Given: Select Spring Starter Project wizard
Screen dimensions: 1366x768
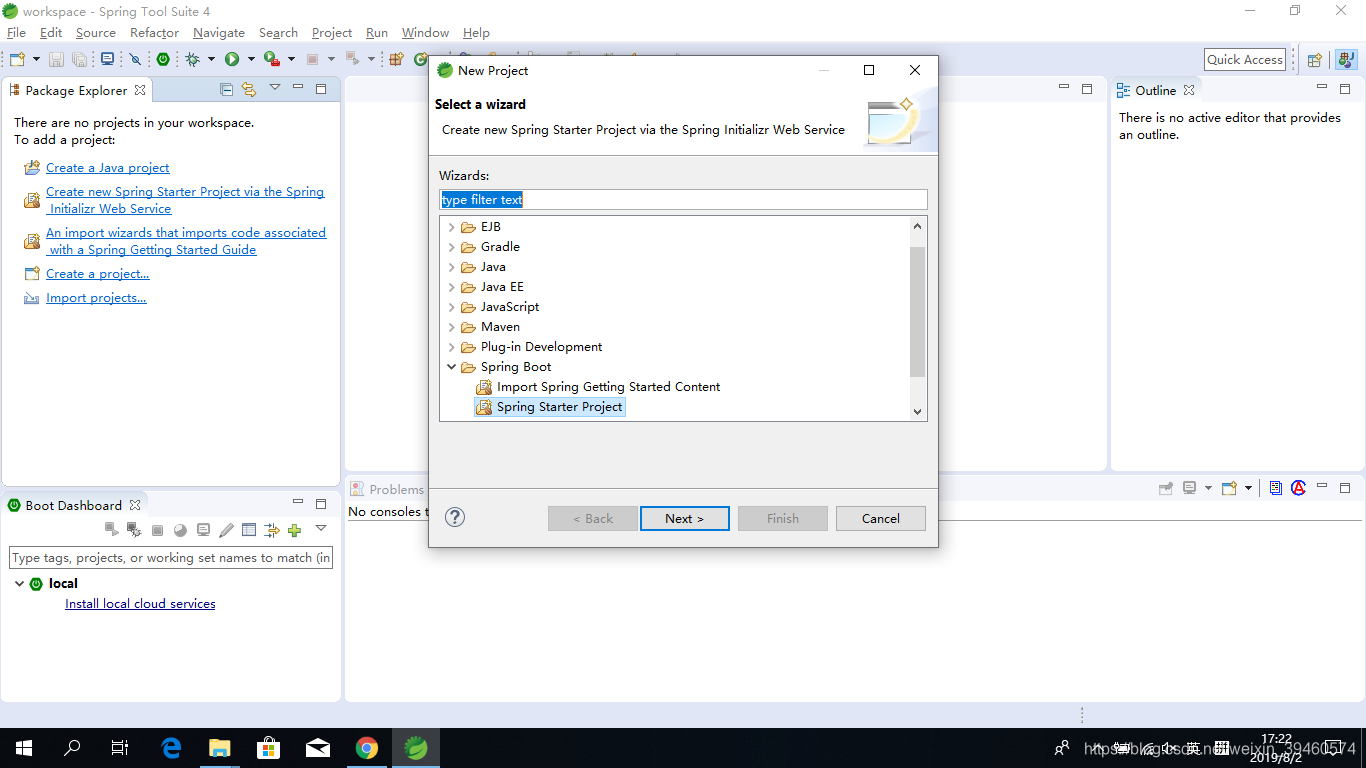Looking at the screenshot, I should click(559, 407).
